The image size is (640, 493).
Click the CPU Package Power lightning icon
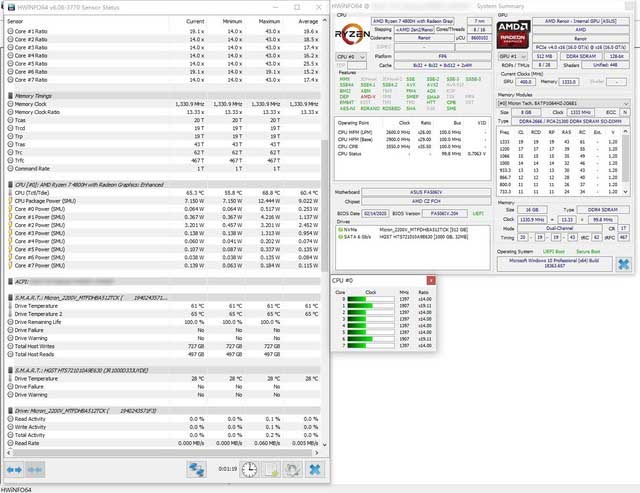click(x=11, y=201)
